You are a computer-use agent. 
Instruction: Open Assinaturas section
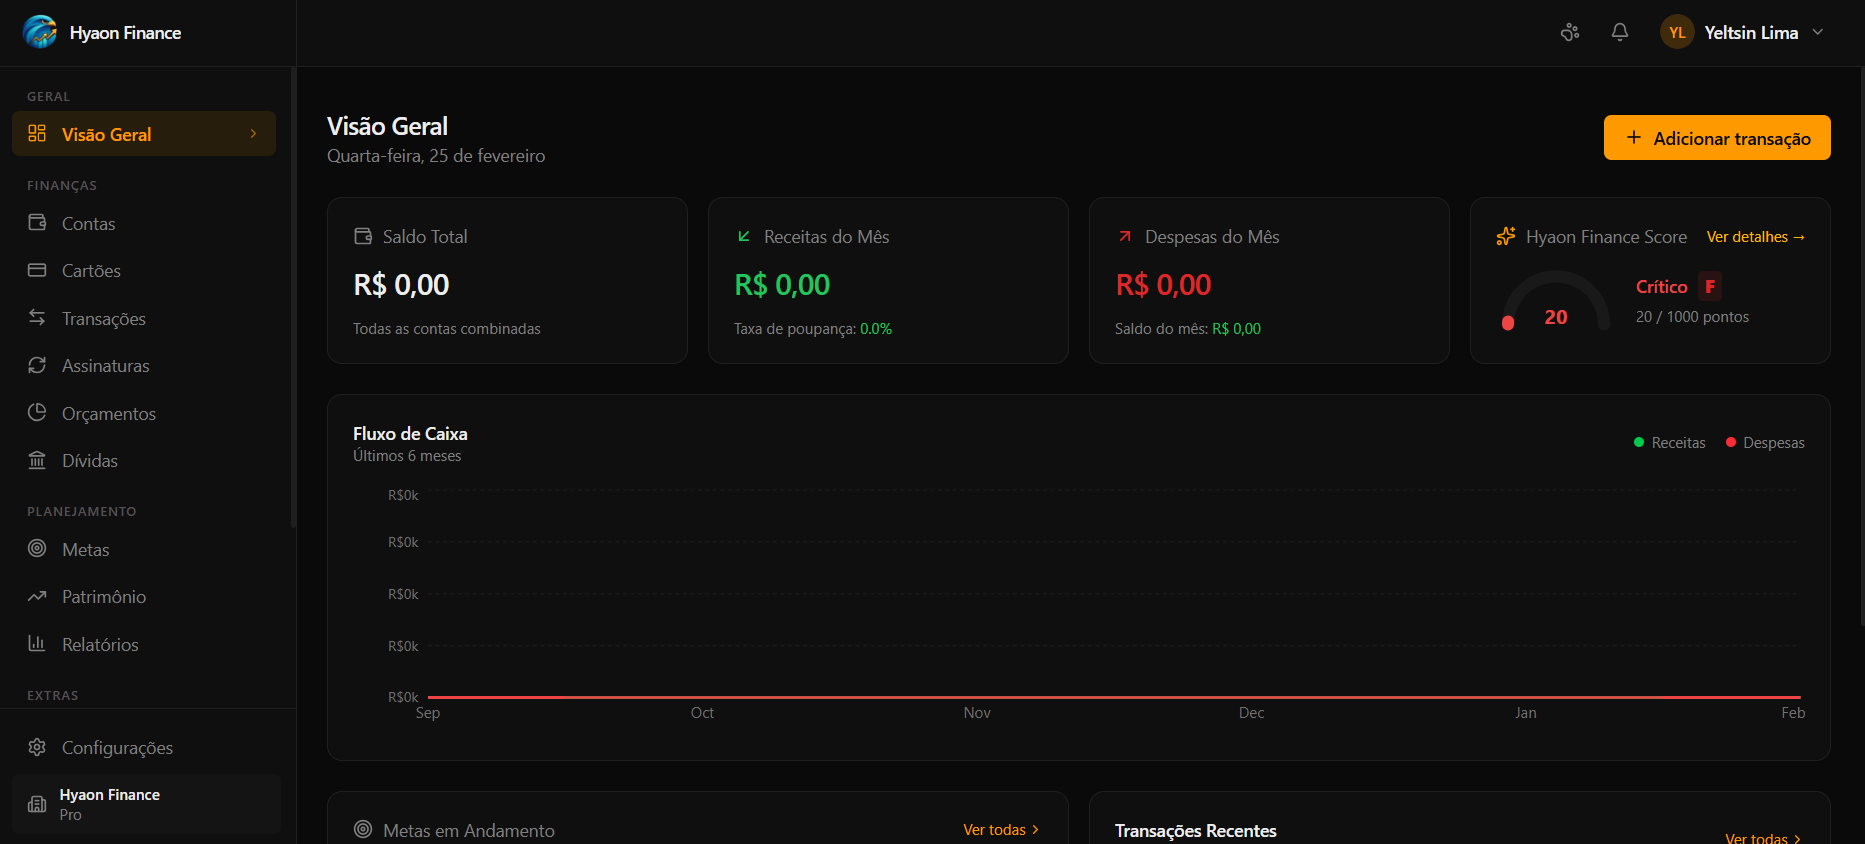pos(144,366)
